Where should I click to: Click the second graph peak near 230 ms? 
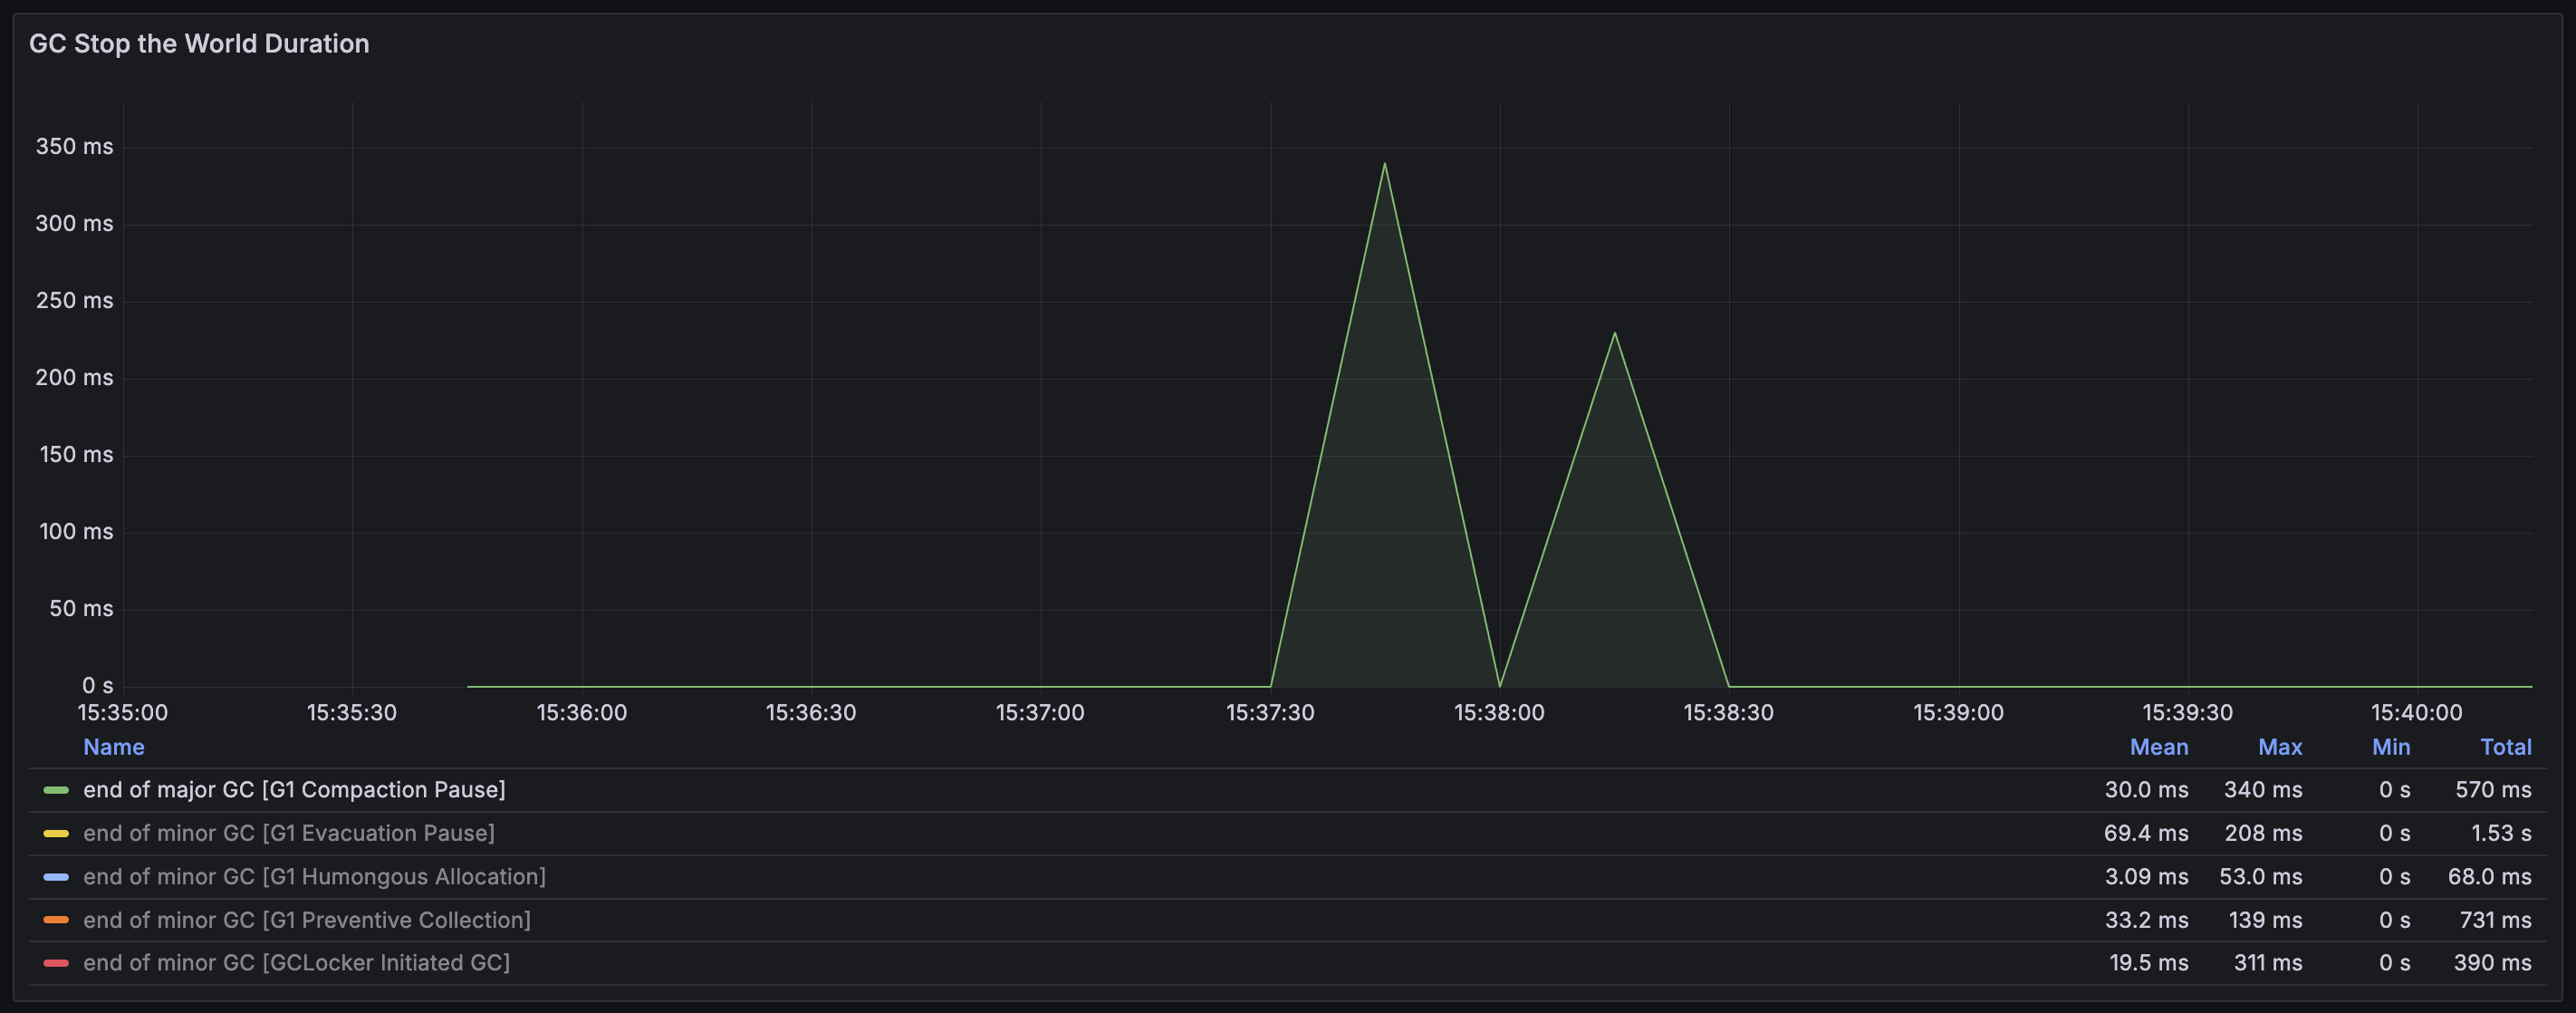coord(1614,333)
